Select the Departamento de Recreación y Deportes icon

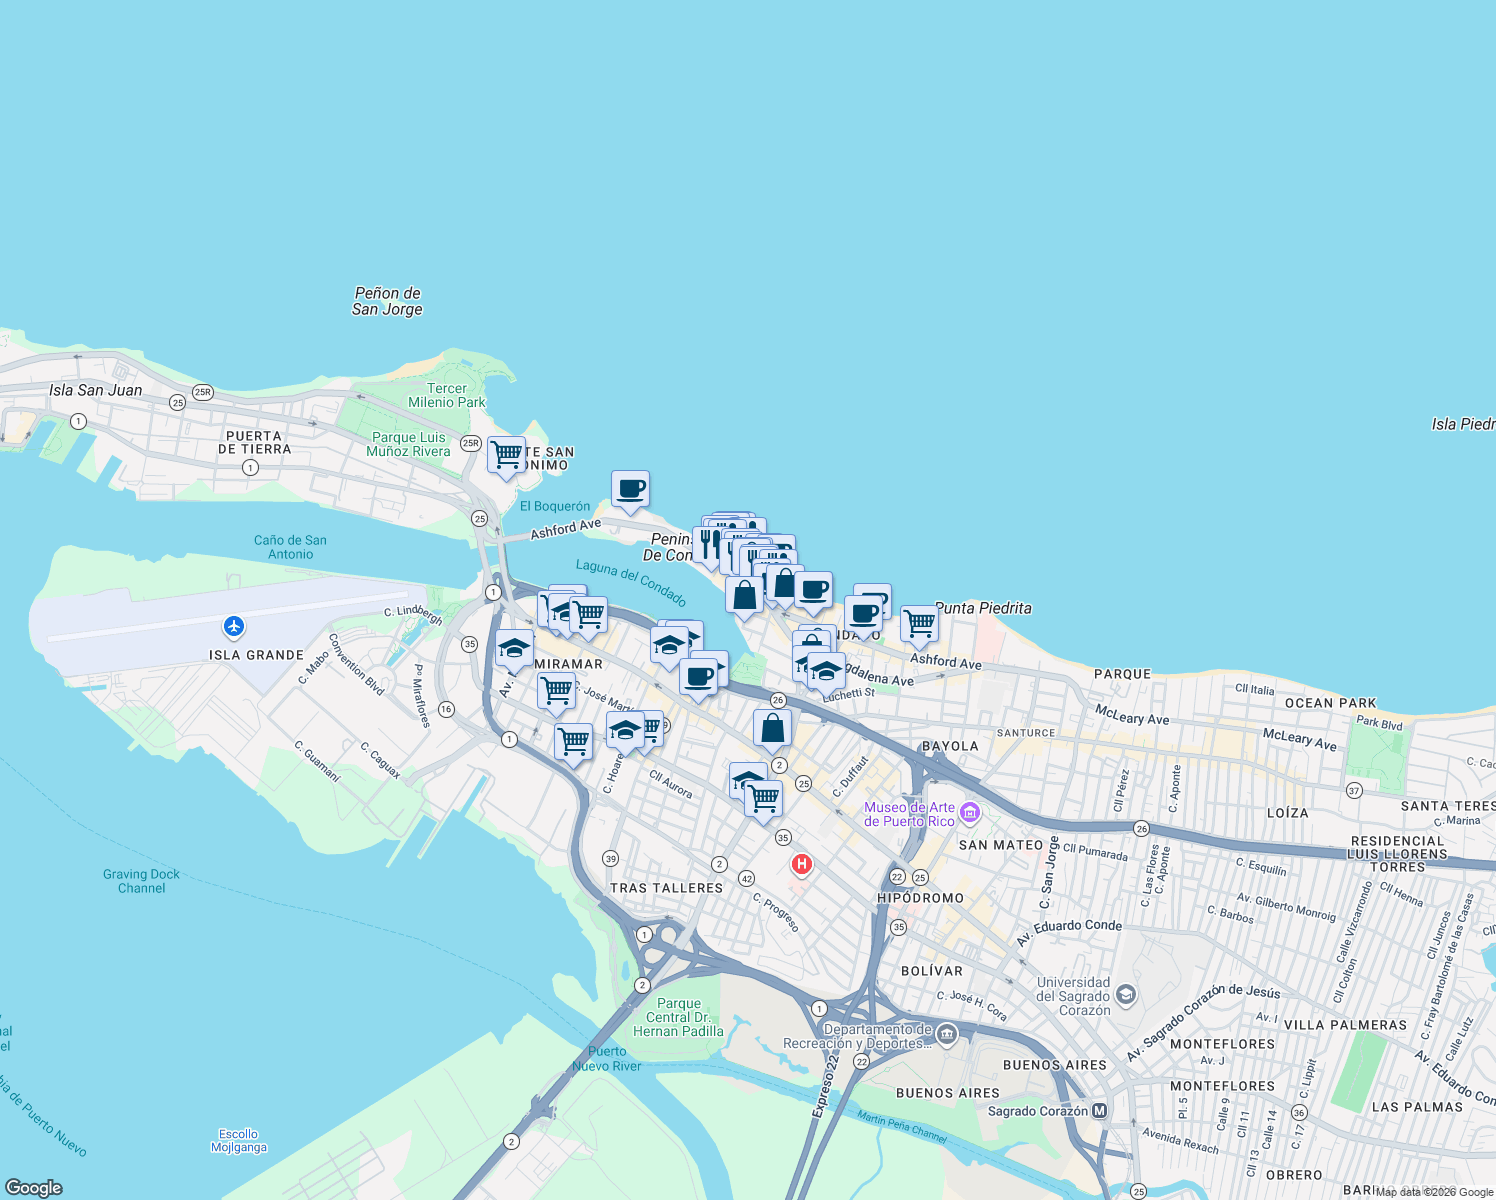(946, 1034)
